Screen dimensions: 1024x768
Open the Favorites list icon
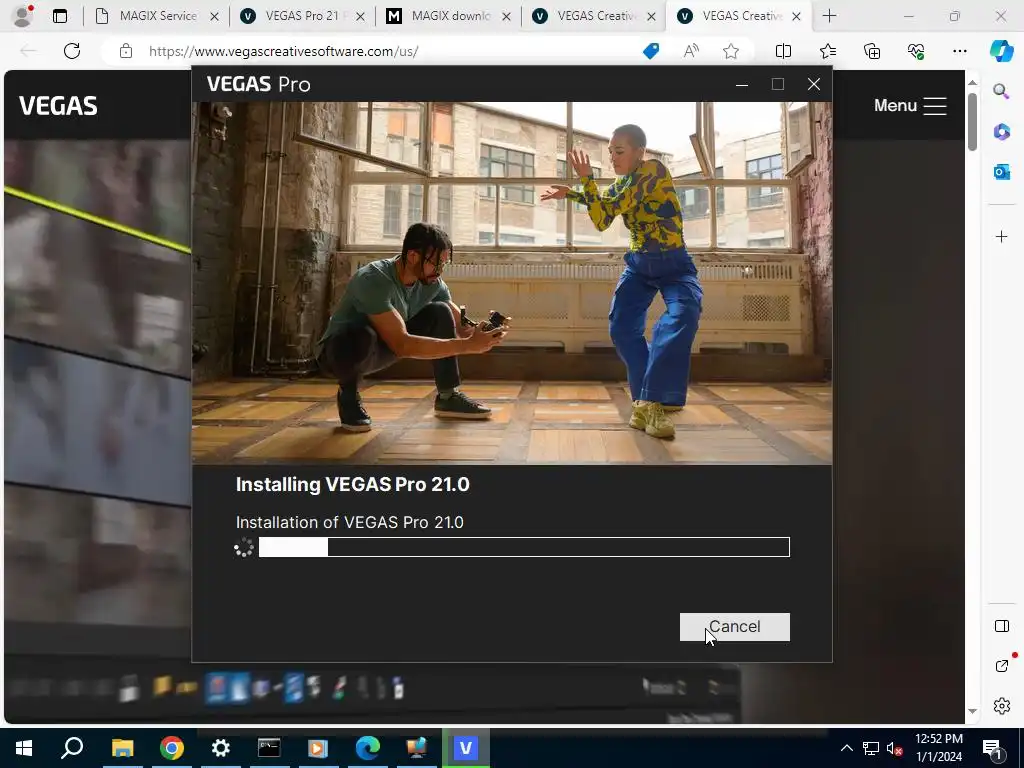[x=827, y=51]
